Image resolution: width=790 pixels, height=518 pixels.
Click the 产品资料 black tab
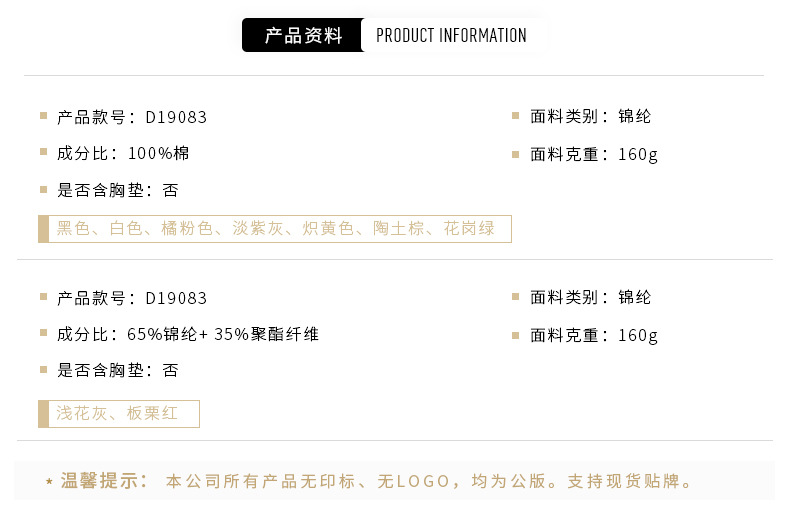302,36
